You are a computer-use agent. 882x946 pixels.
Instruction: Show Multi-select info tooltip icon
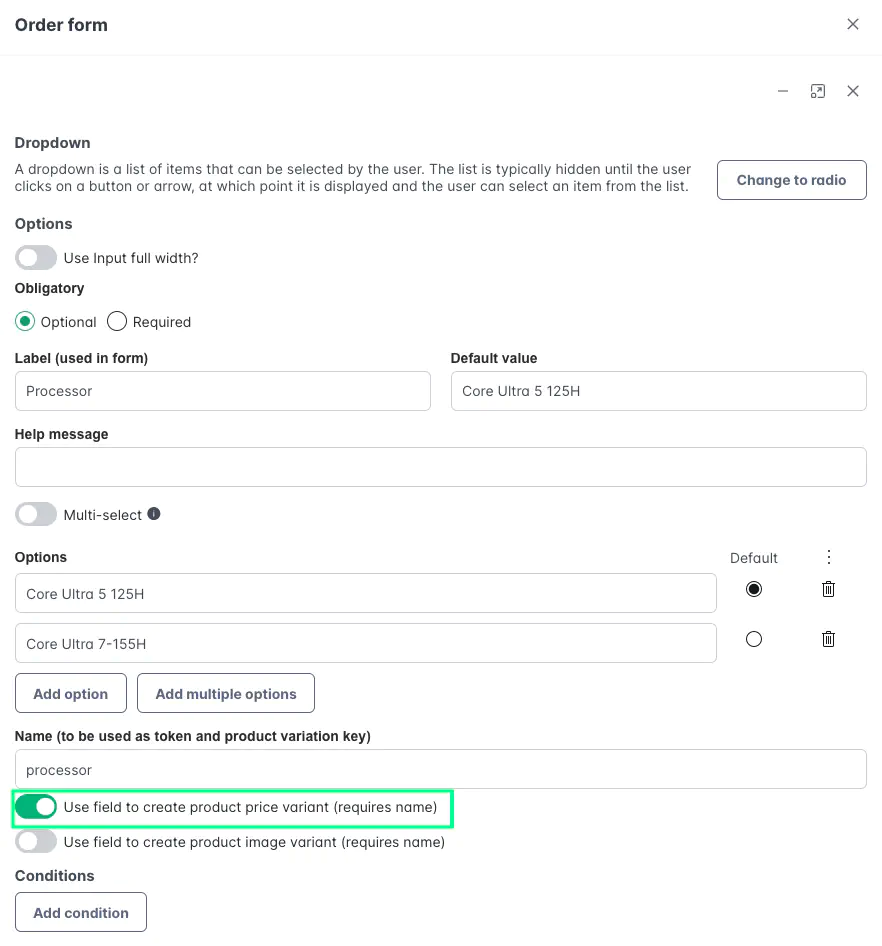pos(154,513)
